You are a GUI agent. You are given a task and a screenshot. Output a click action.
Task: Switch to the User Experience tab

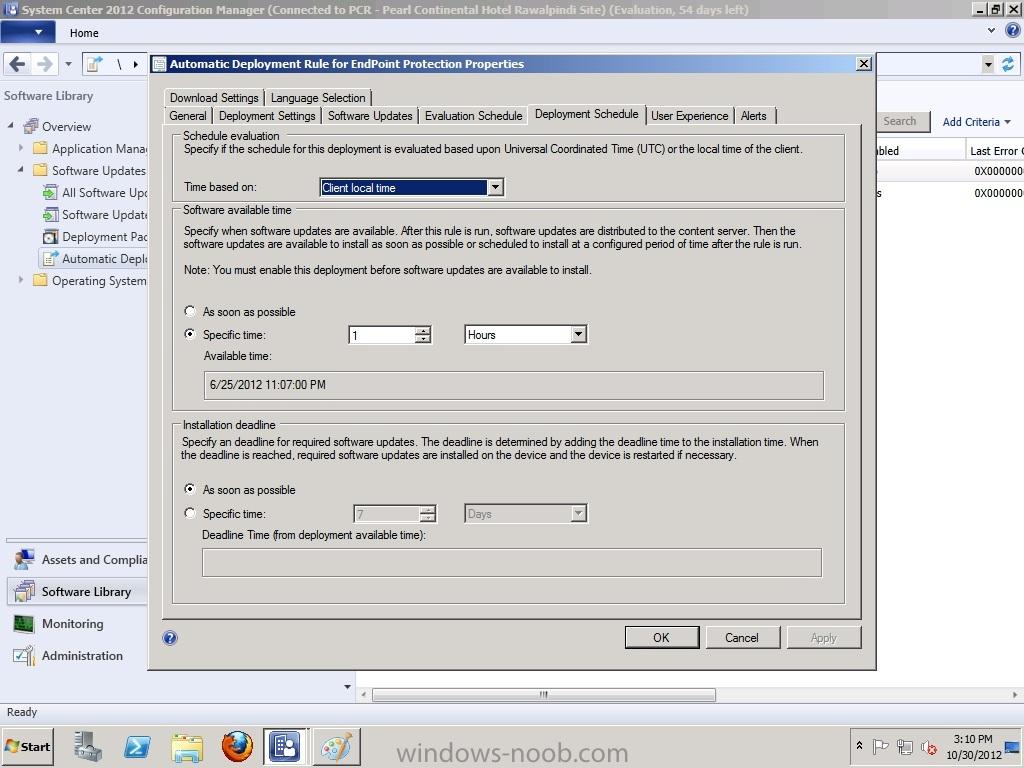pos(690,116)
